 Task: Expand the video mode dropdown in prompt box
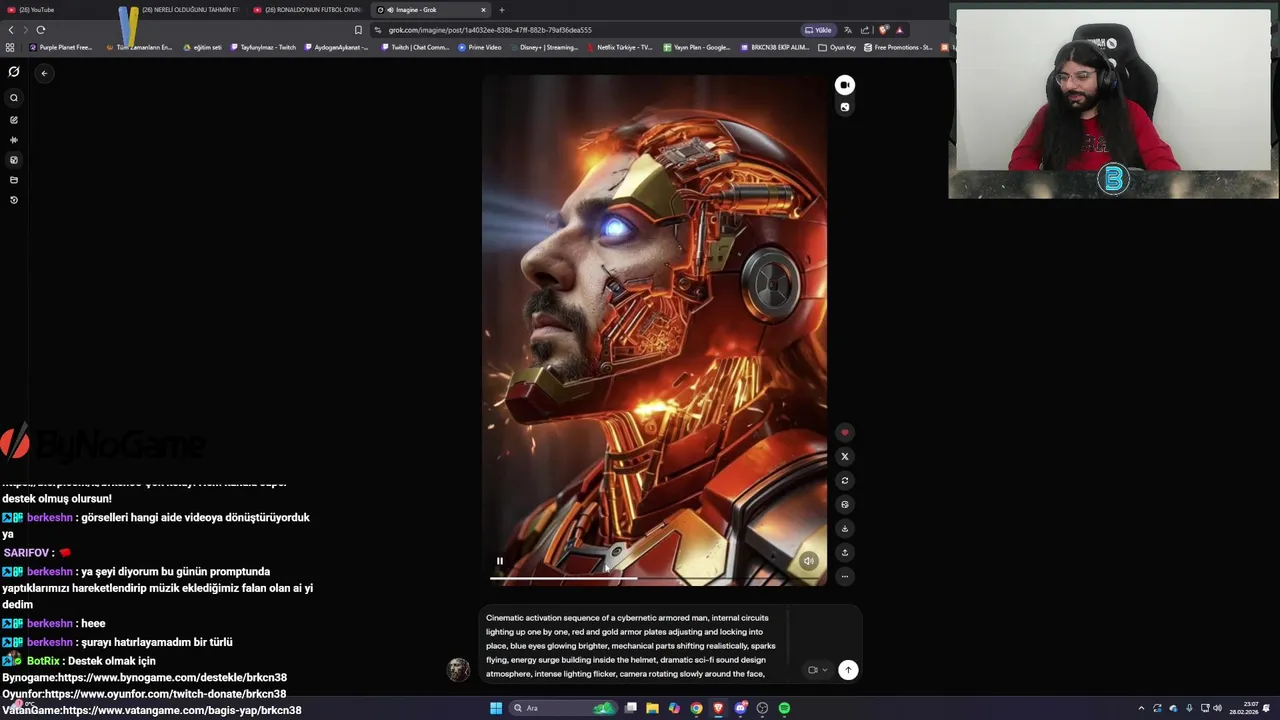pyautogui.click(x=818, y=670)
